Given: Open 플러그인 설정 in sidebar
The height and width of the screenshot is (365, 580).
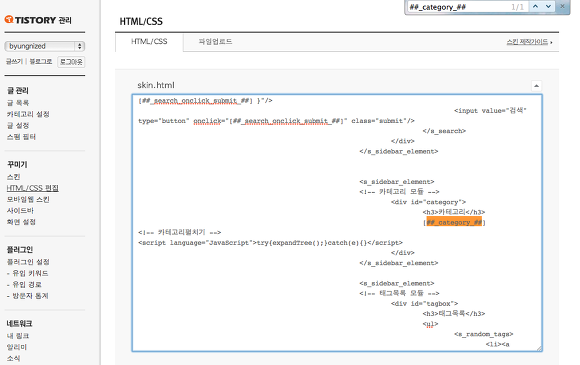Looking at the screenshot, I should coord(28,262).
